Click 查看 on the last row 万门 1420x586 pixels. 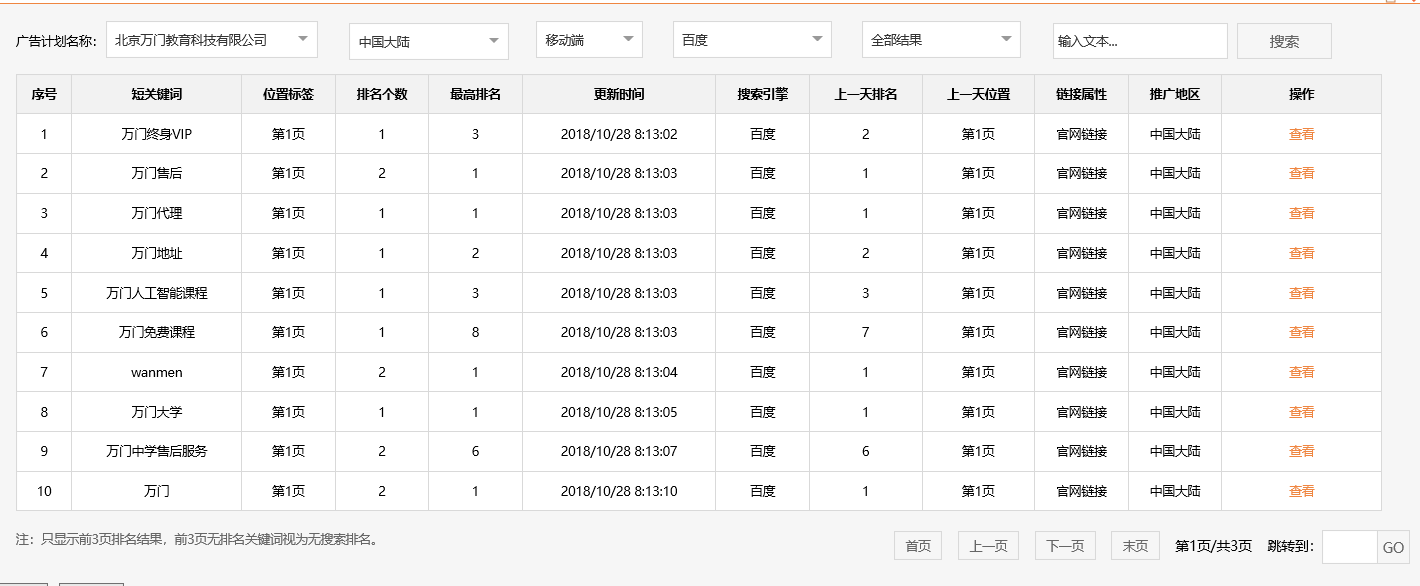tap(1302, 490)
